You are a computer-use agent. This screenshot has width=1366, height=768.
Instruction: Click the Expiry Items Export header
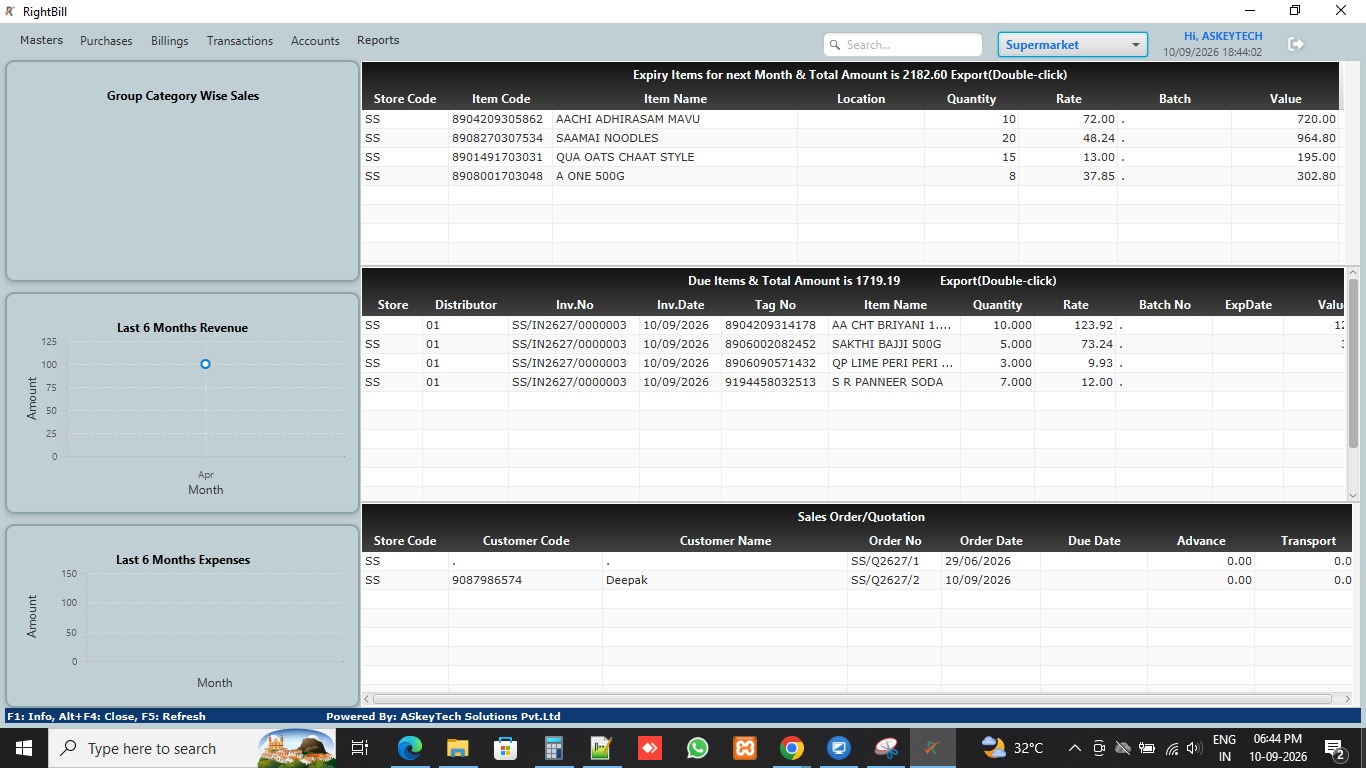pyautogui.click(x=850, y=75)
